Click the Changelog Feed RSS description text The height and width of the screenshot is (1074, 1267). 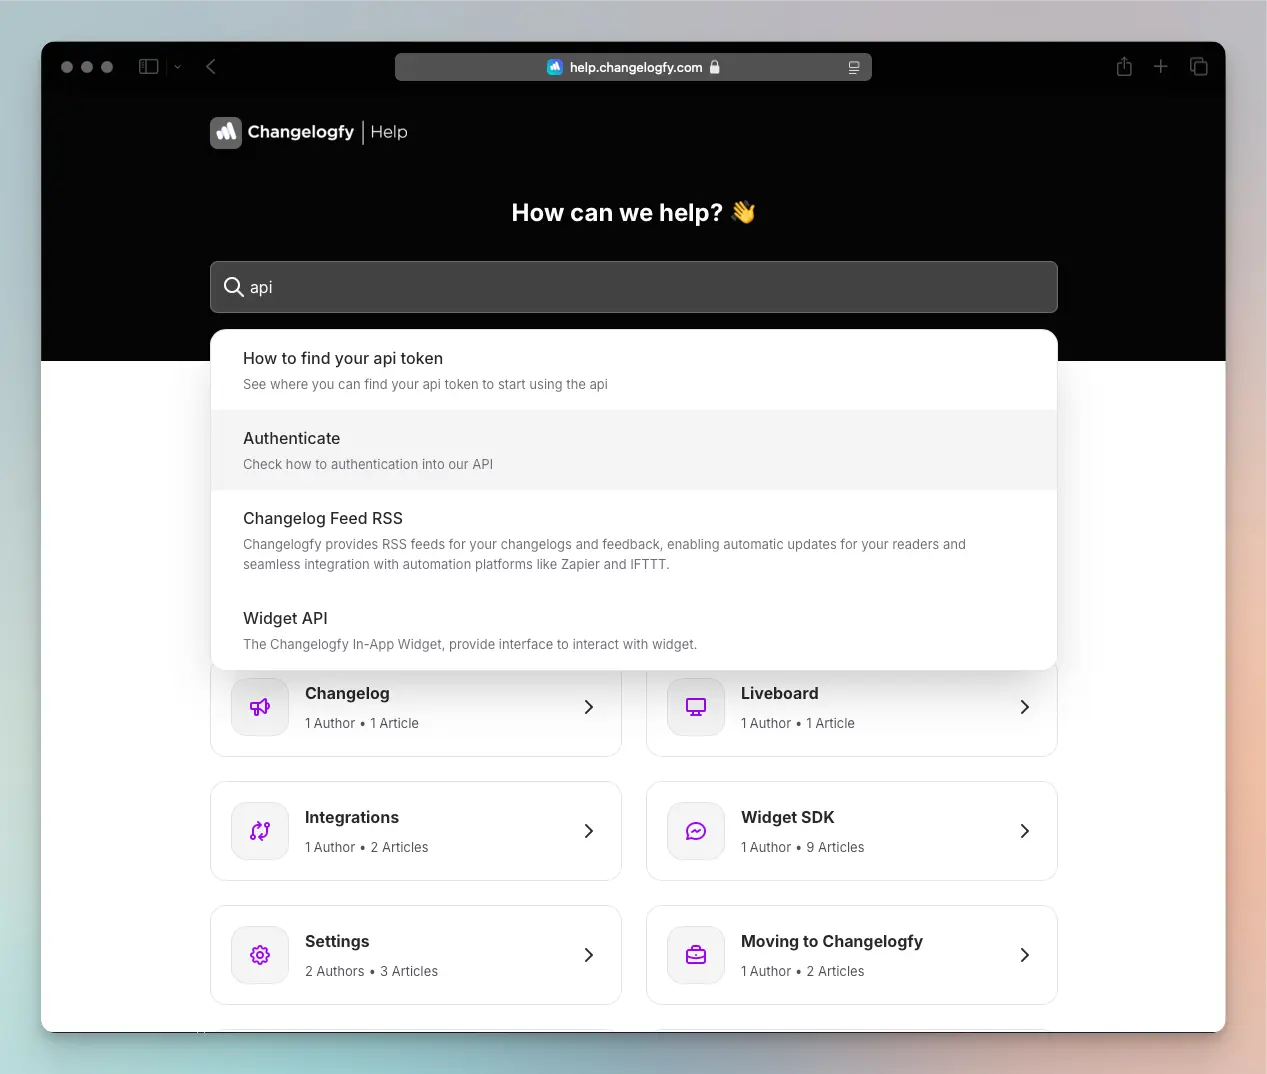coord(604,554)
